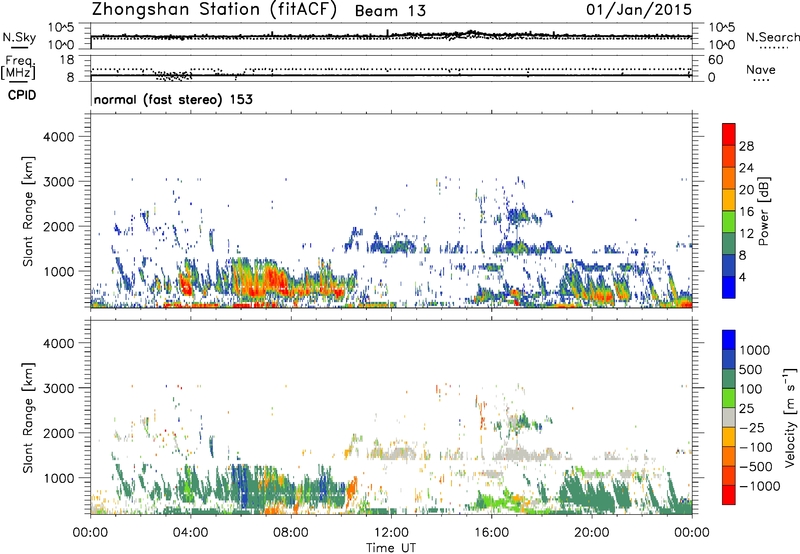800x554 pixels.
Task: Click the "Zhongshan Station (fitACF)" plot title
Action: (x=214, y=10)
